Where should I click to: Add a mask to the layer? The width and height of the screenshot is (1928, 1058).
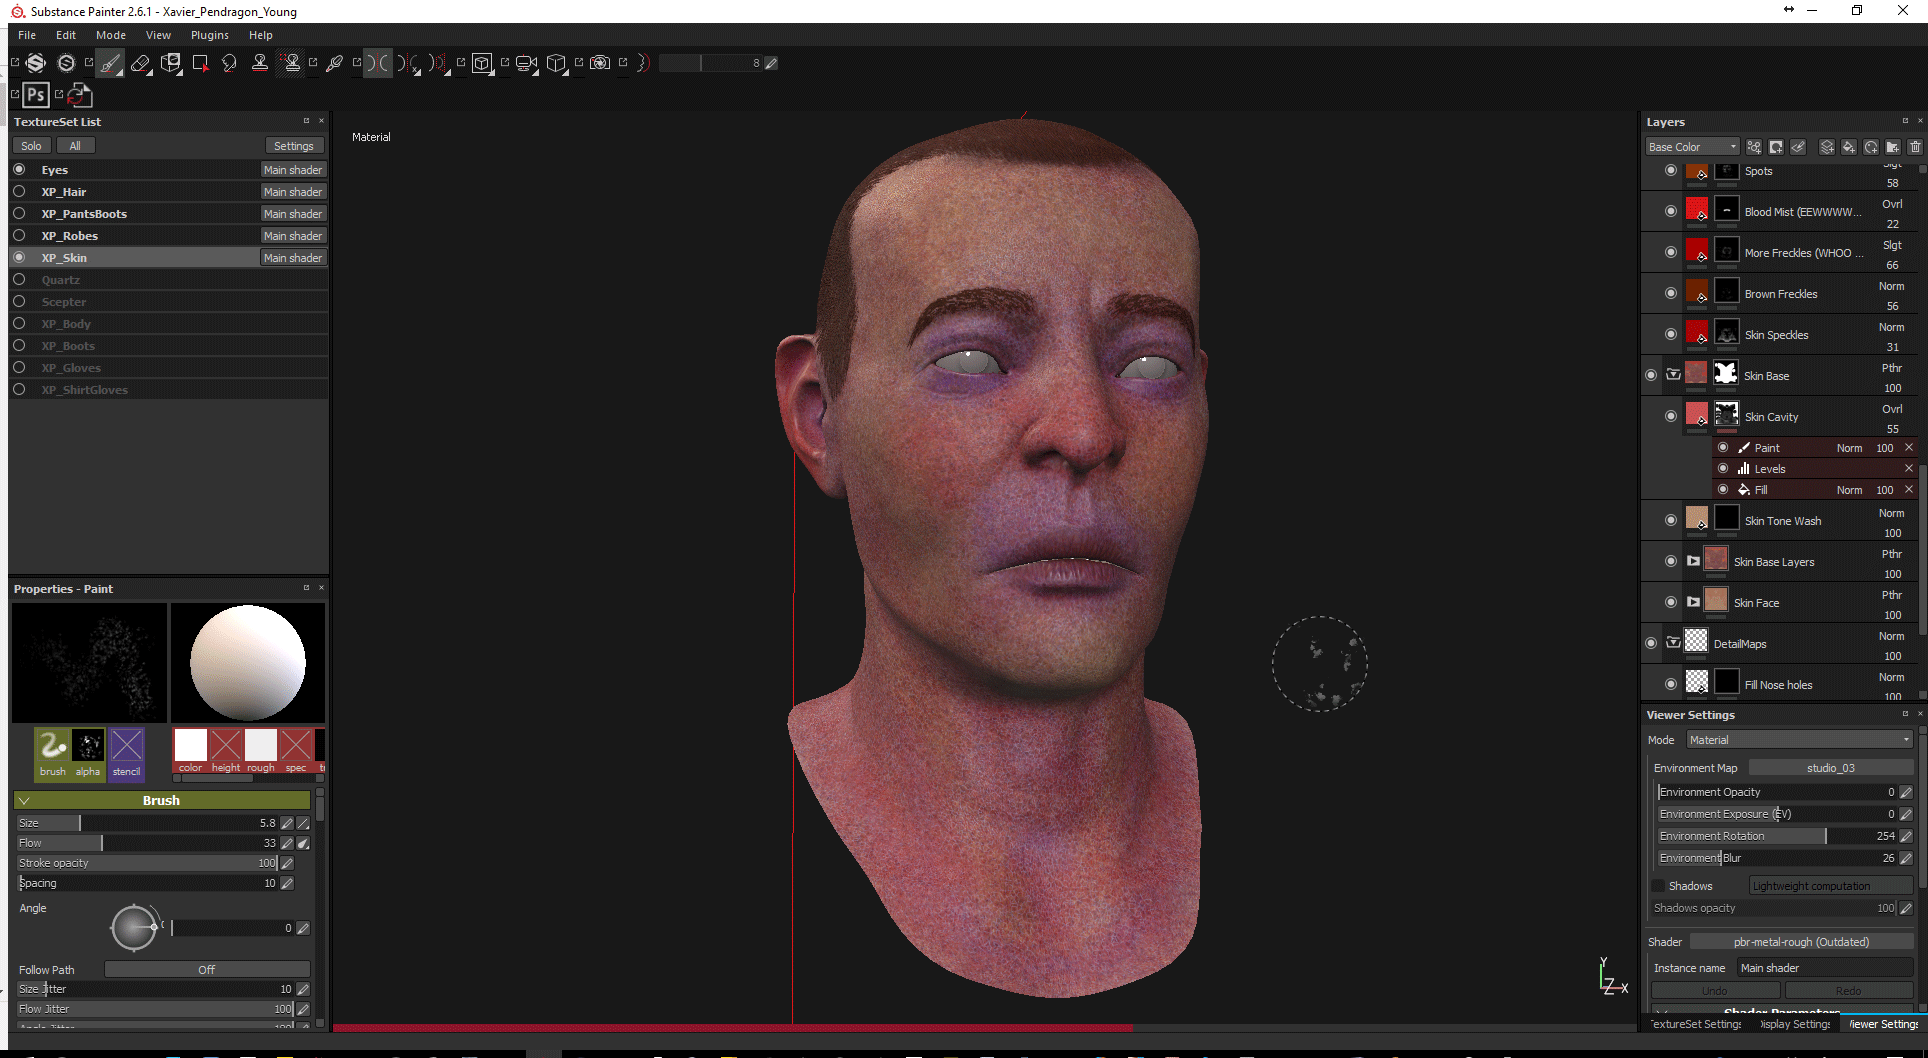[x=1776, y=147]
